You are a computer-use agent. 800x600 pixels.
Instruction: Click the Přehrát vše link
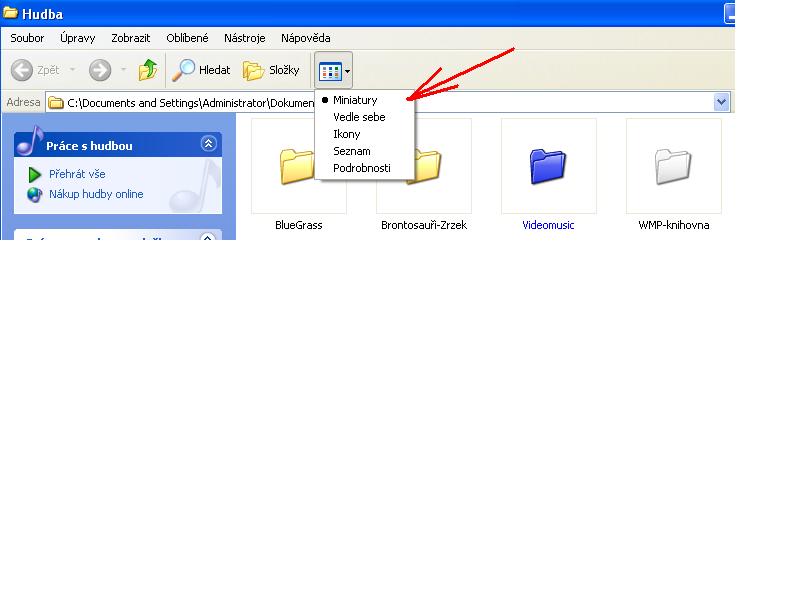coord(77,174)
